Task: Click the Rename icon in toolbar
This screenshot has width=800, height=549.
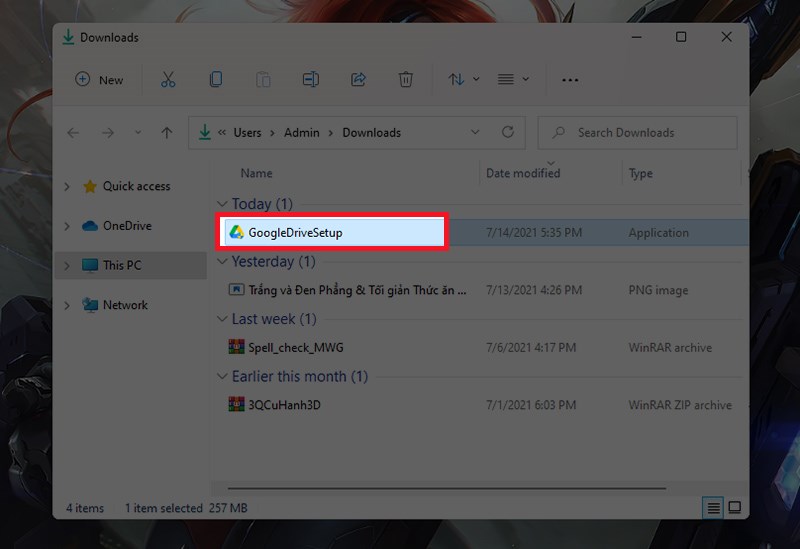Action: point(311,80)
